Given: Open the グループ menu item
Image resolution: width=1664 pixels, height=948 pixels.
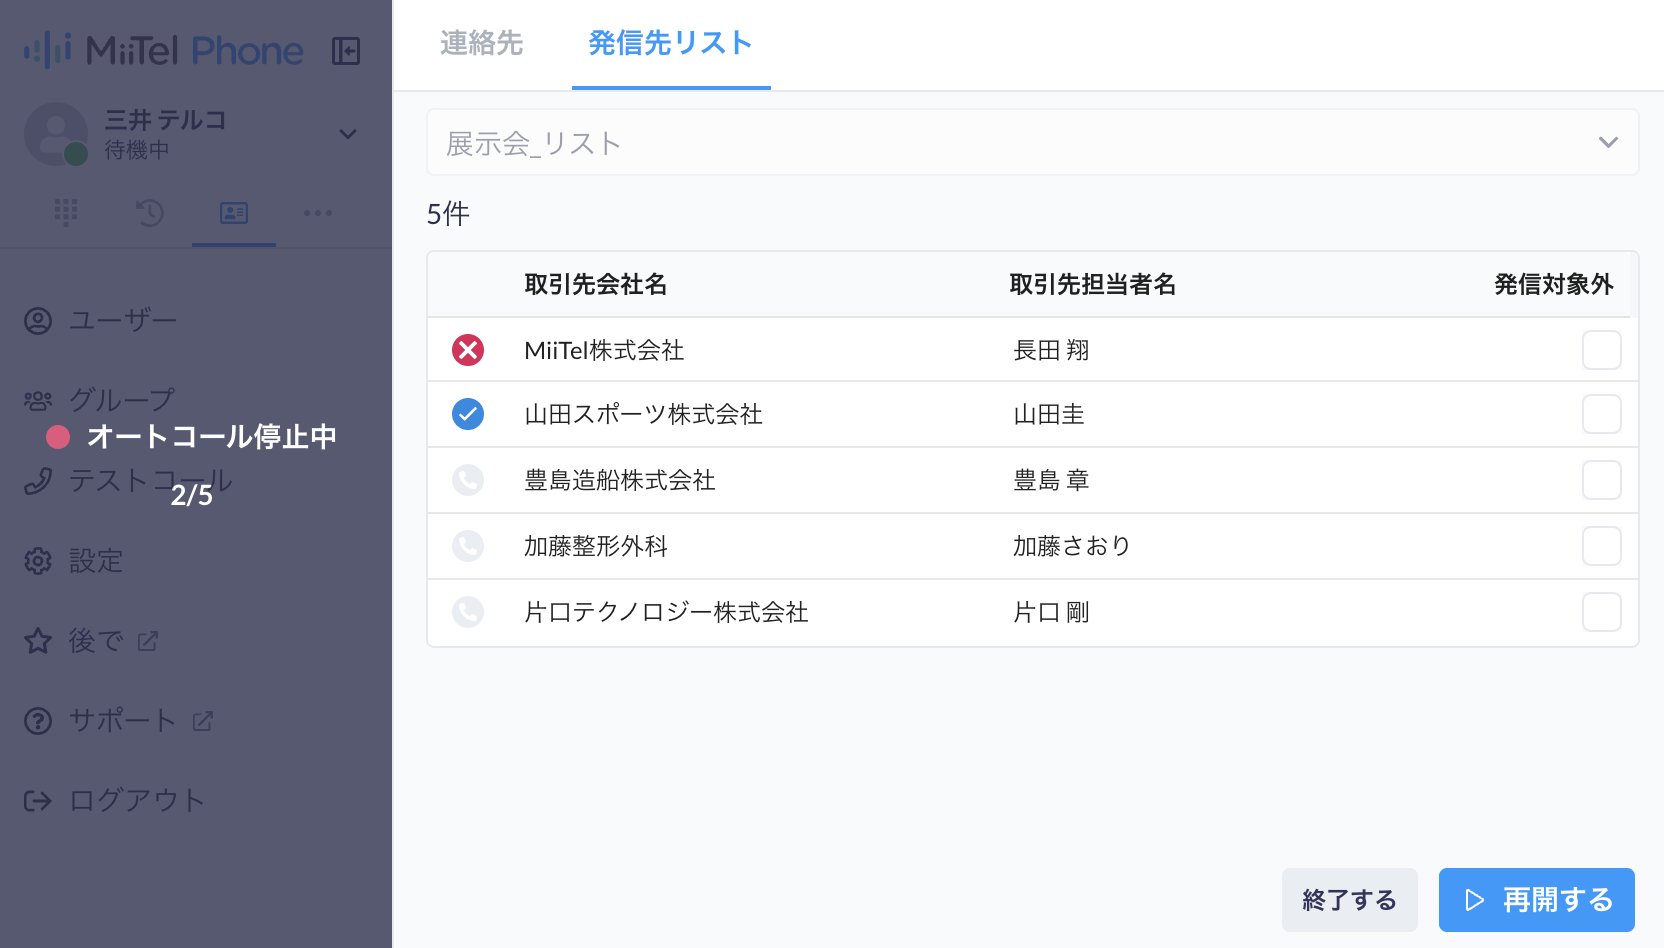Looking at the screenshot, I should click(123, 400).
